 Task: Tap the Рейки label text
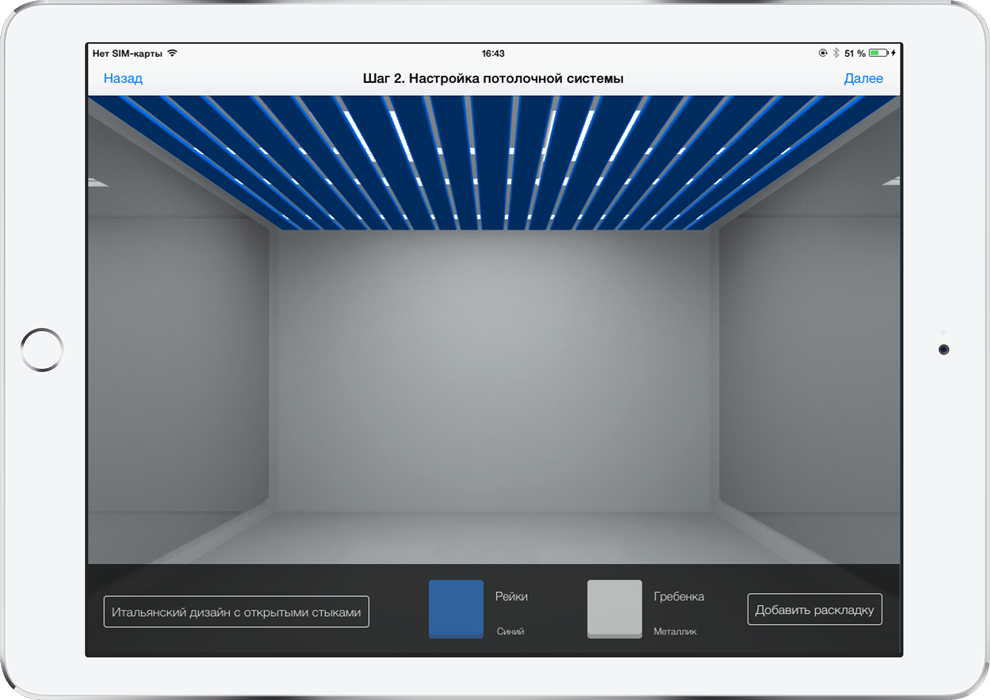(x=511, y=596)
